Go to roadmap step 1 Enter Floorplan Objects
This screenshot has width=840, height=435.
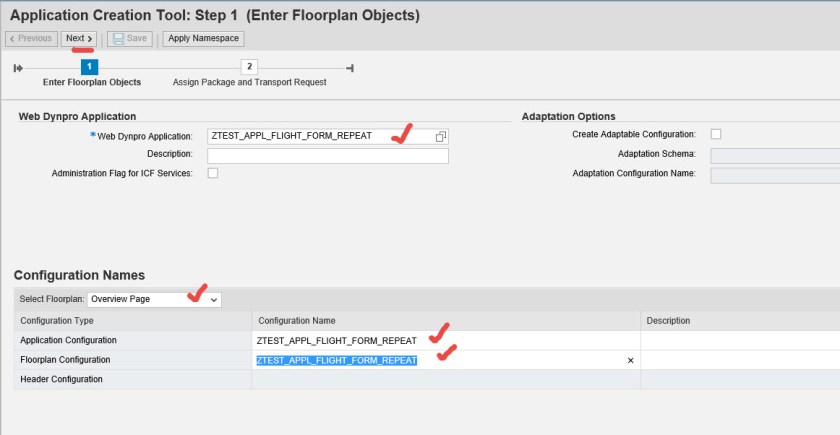click(x=89, y=67)
